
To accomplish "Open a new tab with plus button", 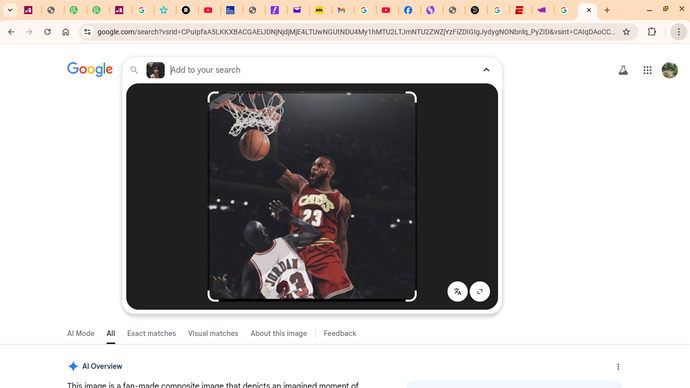I will click(x=607, y=10).
